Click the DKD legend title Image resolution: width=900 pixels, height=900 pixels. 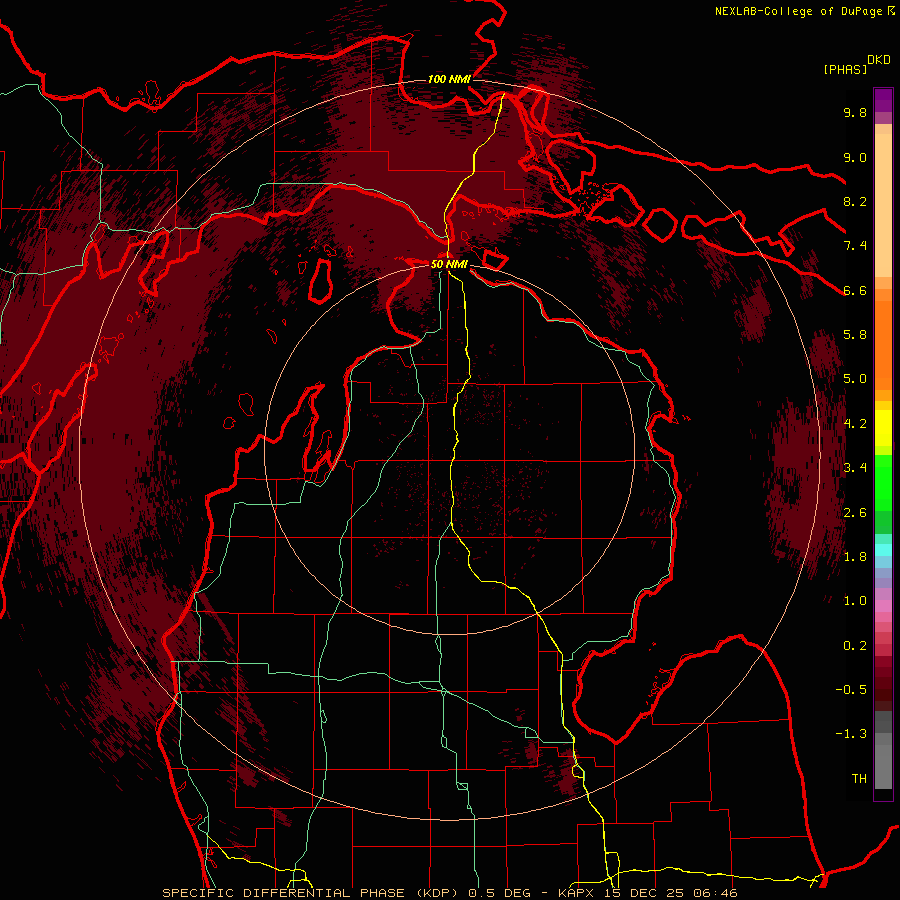879,60
